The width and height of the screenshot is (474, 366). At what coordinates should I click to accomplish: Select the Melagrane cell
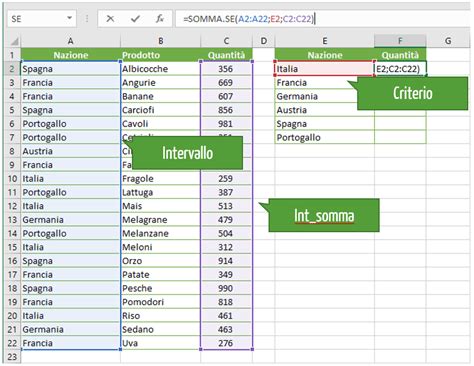pyautogui.click(x=160, y=220)
